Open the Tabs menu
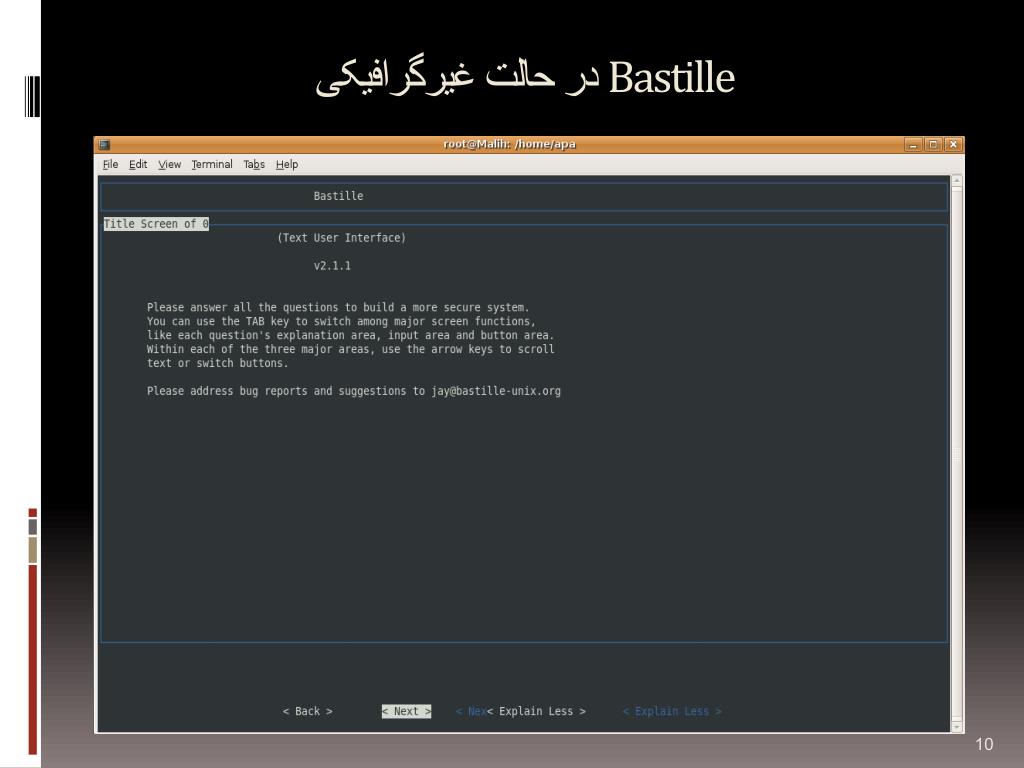 254,165
